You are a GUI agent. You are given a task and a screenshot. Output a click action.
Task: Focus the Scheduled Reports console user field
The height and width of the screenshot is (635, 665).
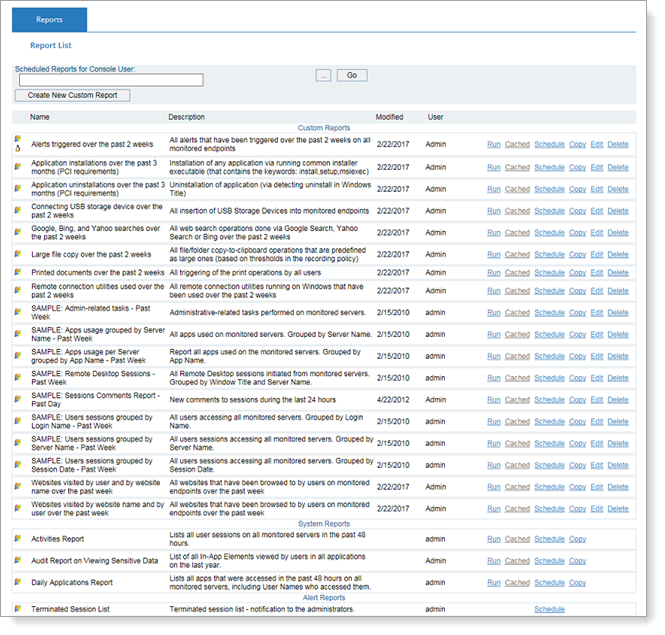point(109,80)
